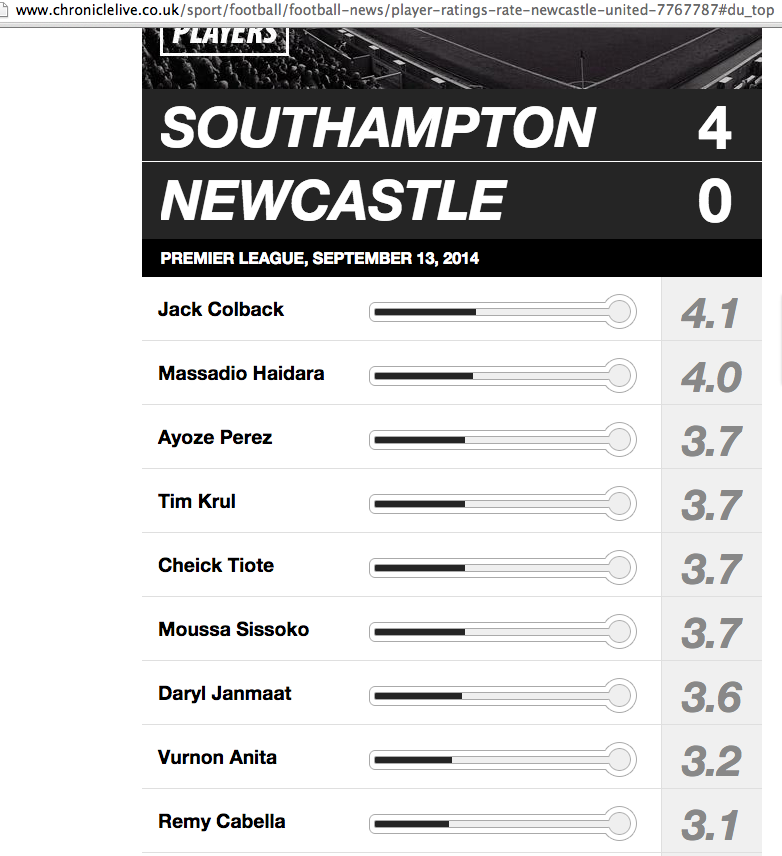Click the 4.1 rating score box

pos(712,310)
